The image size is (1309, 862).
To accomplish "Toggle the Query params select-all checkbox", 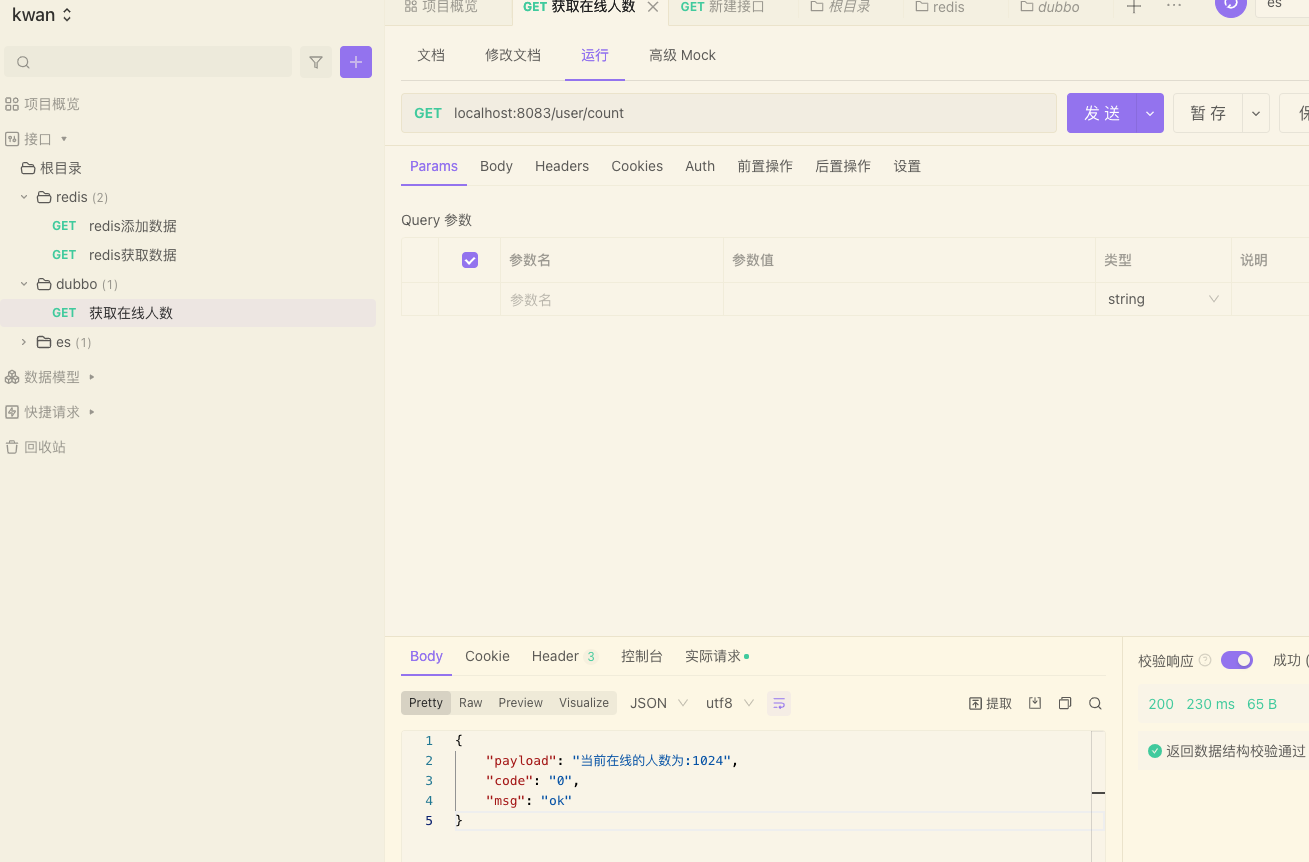I will pyautogui.click(x=470, y=260).
